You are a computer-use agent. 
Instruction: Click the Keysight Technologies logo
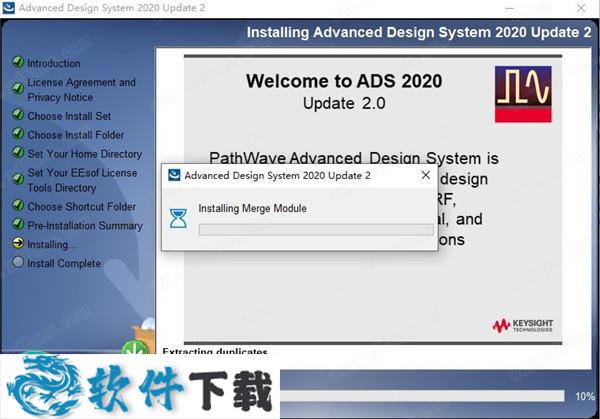523,326
